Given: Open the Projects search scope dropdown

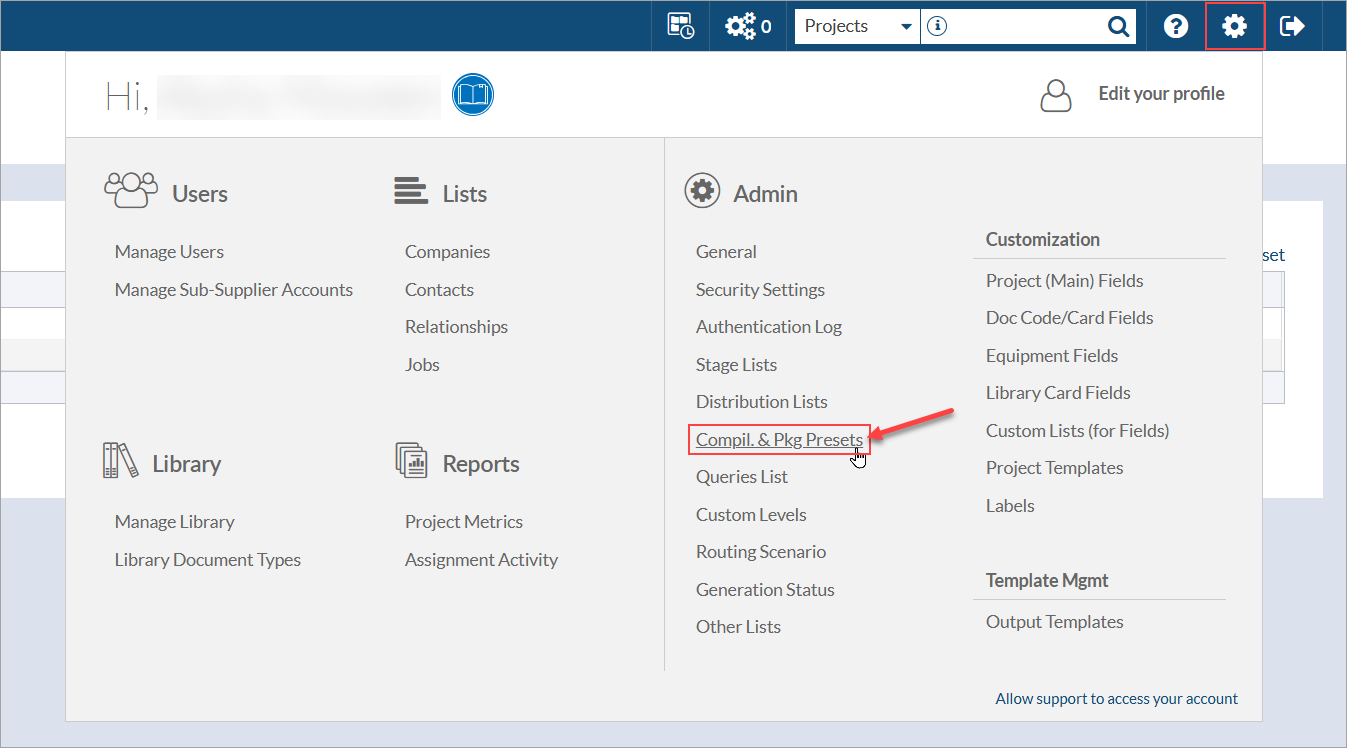Looking at the screenshot, I should [x=857, y=27].
